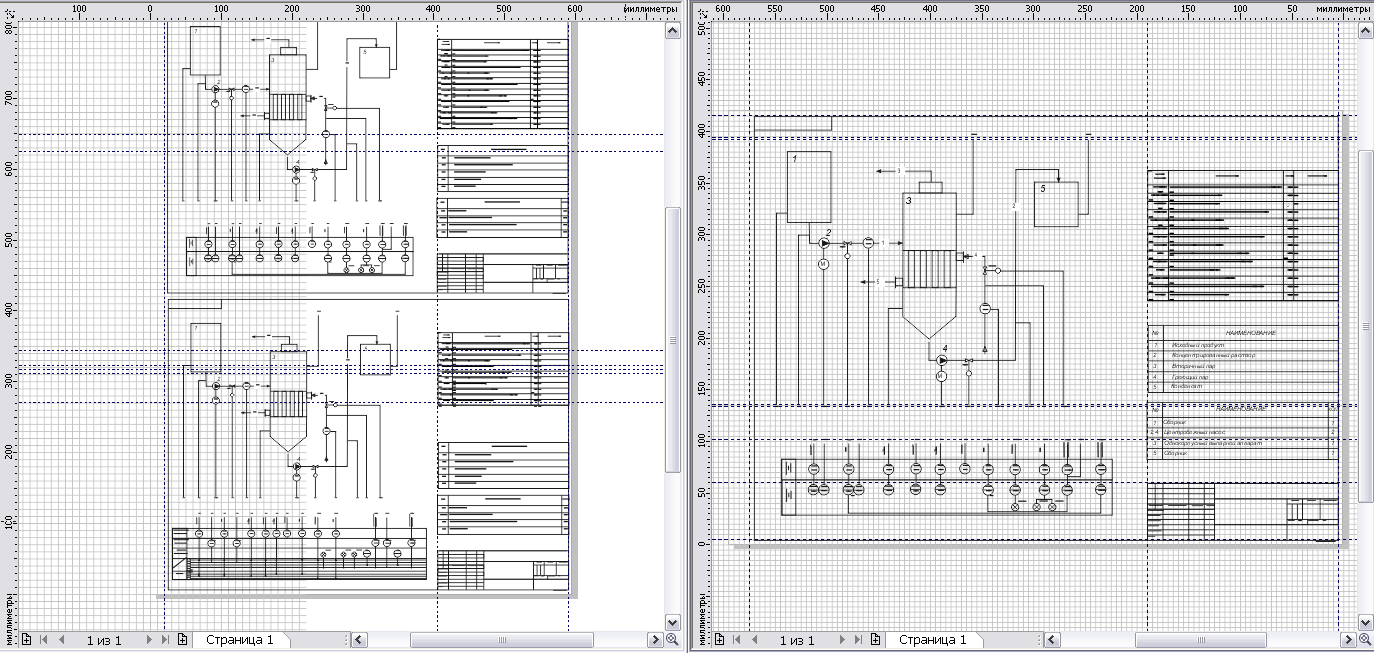Go to previous page in right window
The width and height of the screenshot is (1374, 653).
[754, 640]
